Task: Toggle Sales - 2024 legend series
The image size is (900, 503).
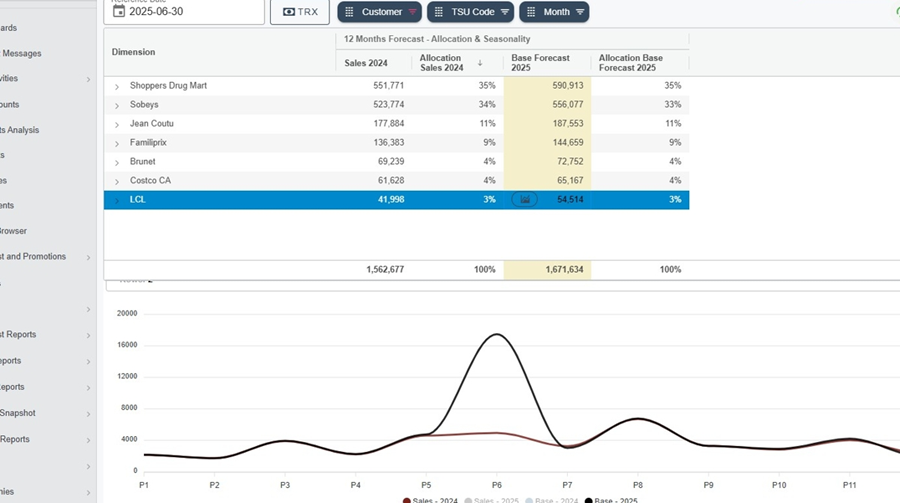Action: tap(430, 500)
